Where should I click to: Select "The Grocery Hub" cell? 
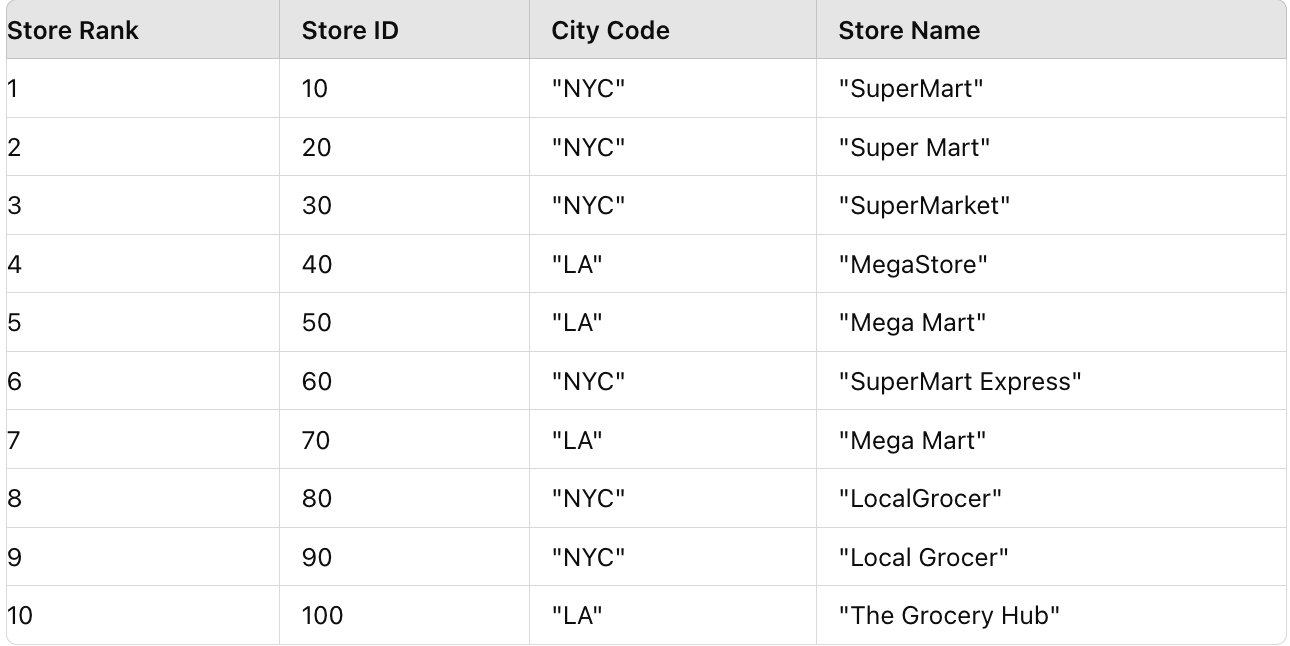pyautogui.click(x=949, y=616)
